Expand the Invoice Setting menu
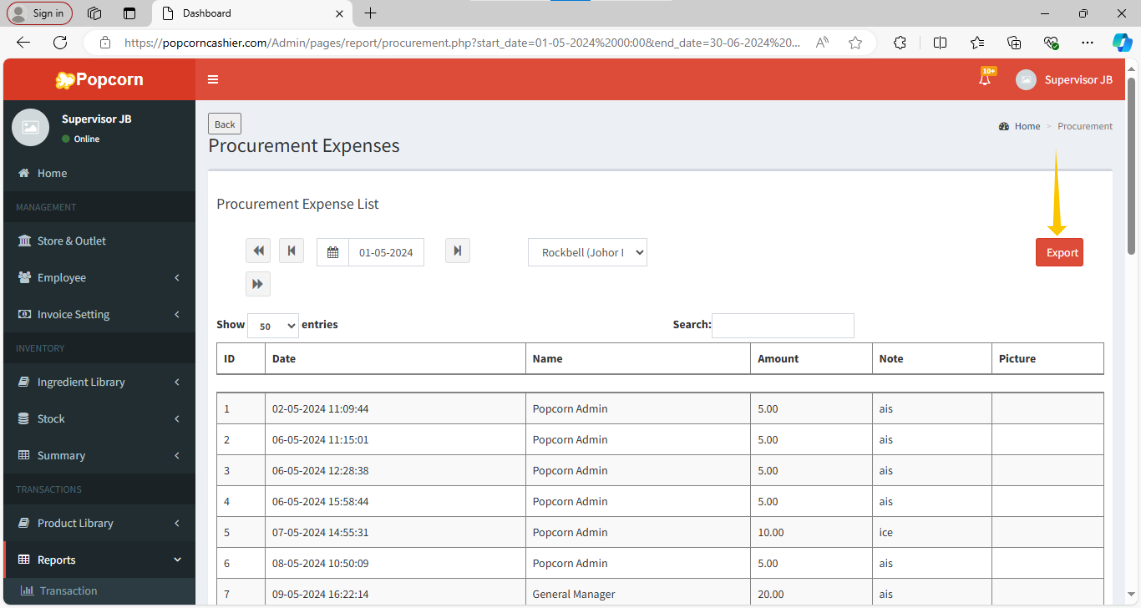Image resolution: width=1141 pixels, height=608 pixels. point(99,314)
